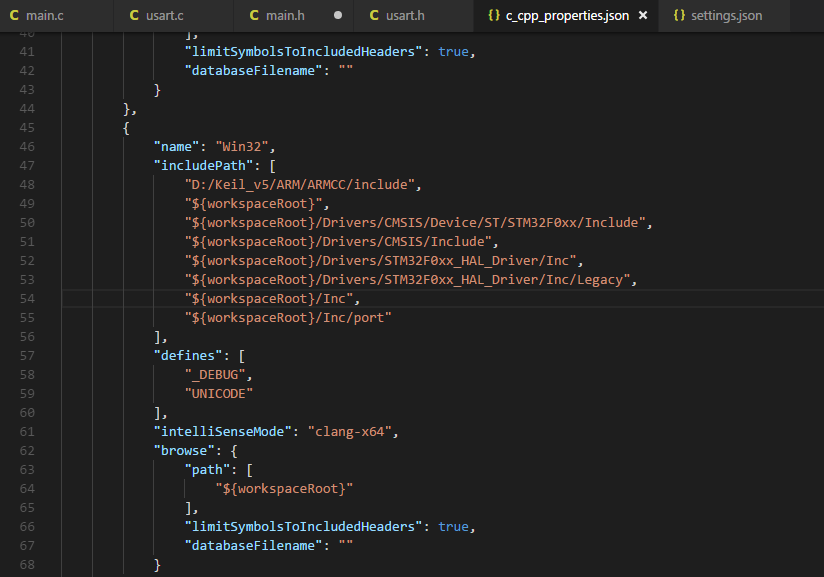Click the "${workspaceRoot}/Inc/port" string
Viewport: 824px width, 577px height.
[x=288, y=317]
